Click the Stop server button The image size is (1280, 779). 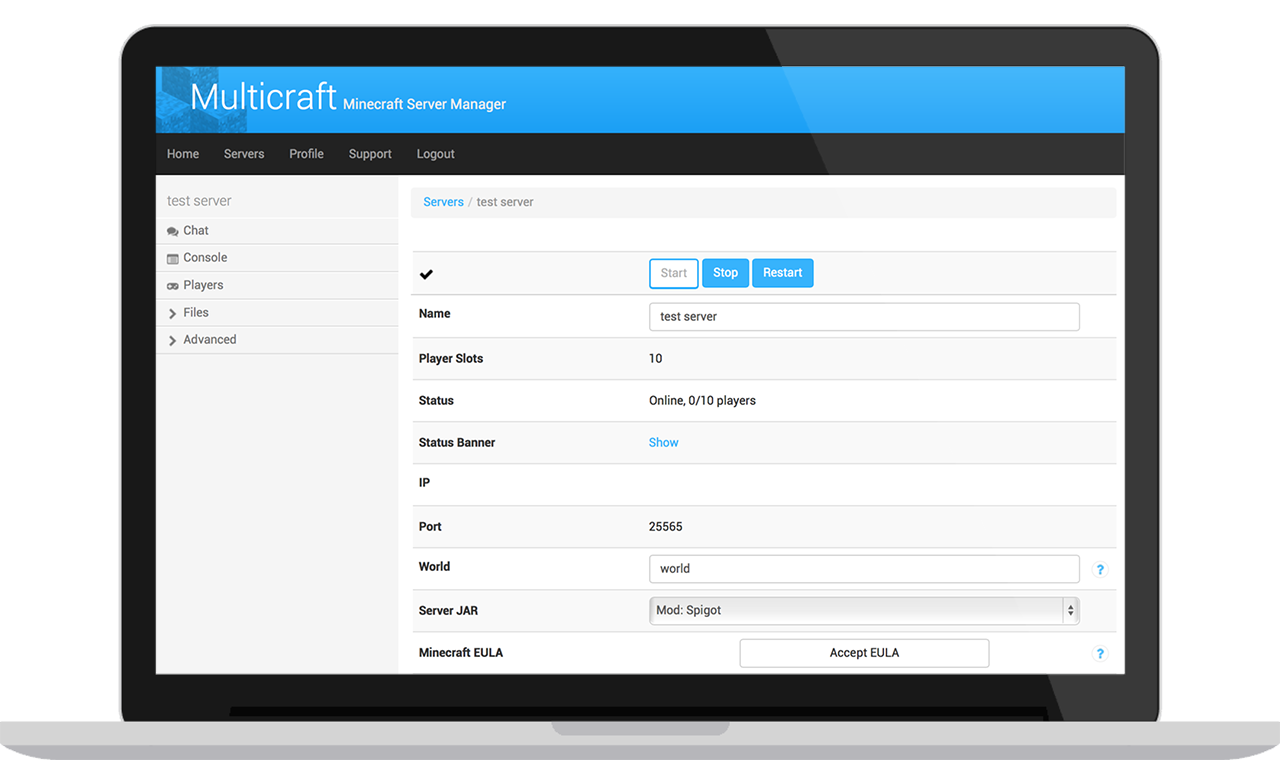click(x=726, y=273)
